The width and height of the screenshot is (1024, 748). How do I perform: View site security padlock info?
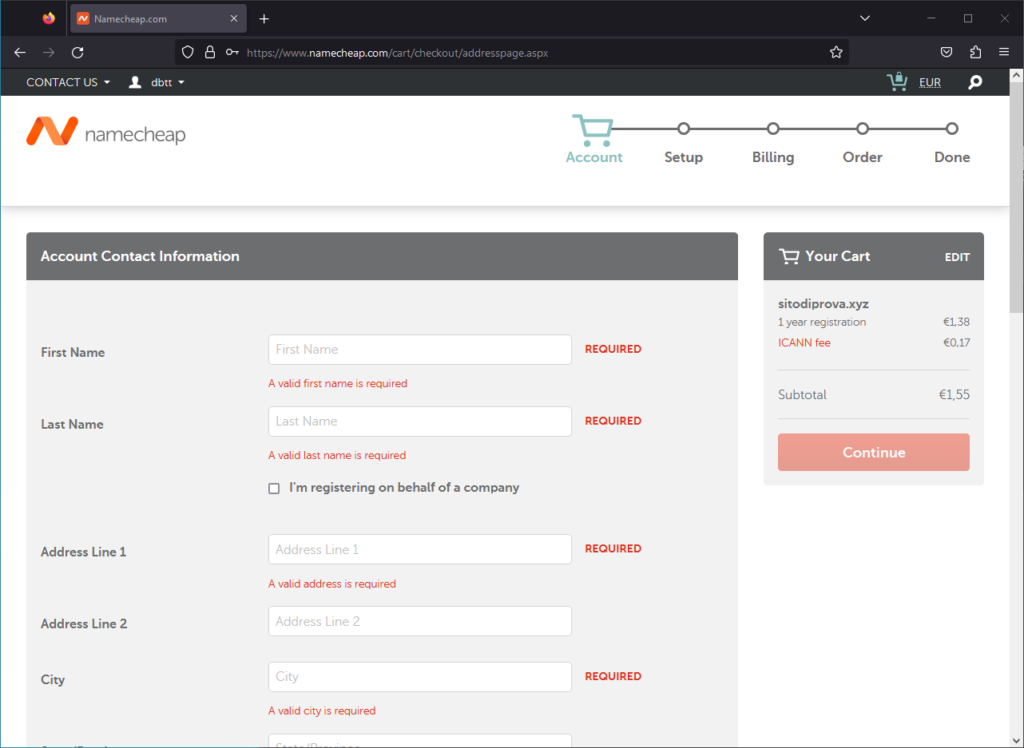[x=210, y=52]
